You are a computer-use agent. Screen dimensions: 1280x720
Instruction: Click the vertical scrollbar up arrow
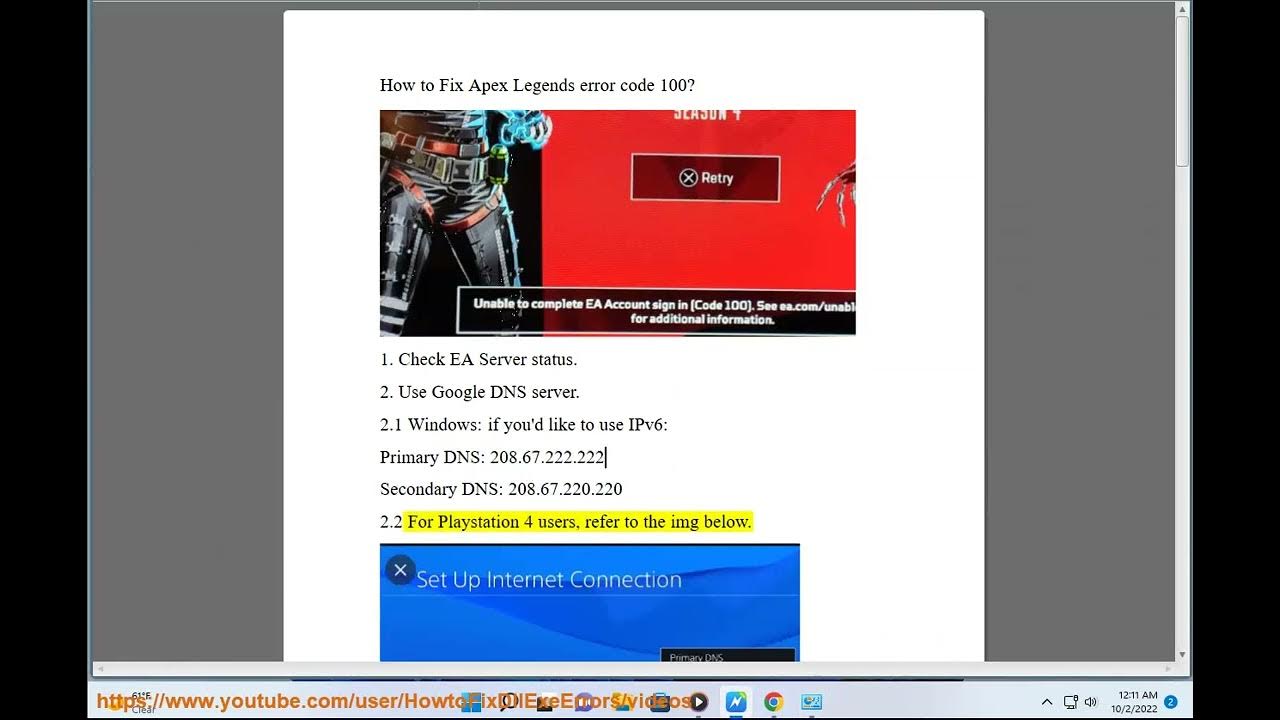[1183, 10]
